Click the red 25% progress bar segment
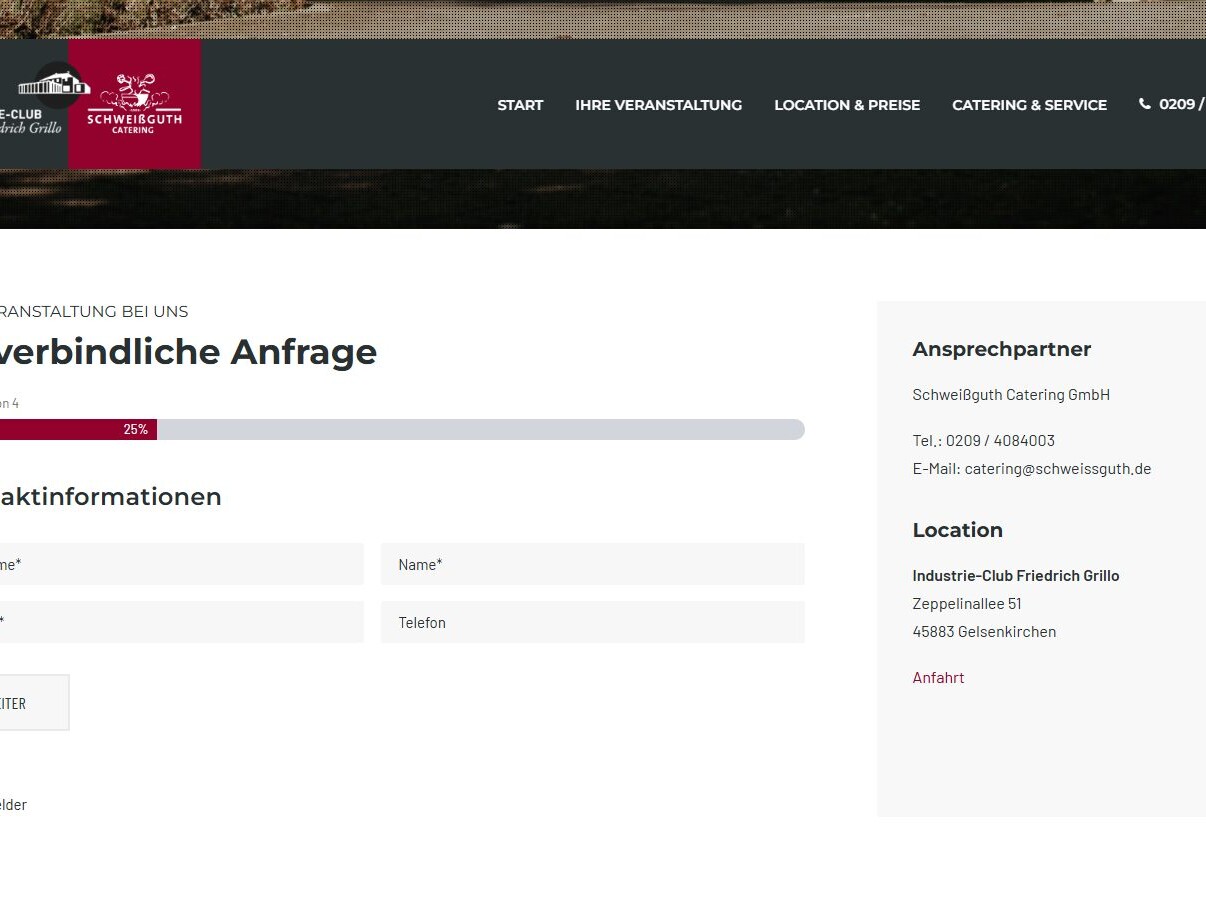1206x905 pixels. pos(78,429)
